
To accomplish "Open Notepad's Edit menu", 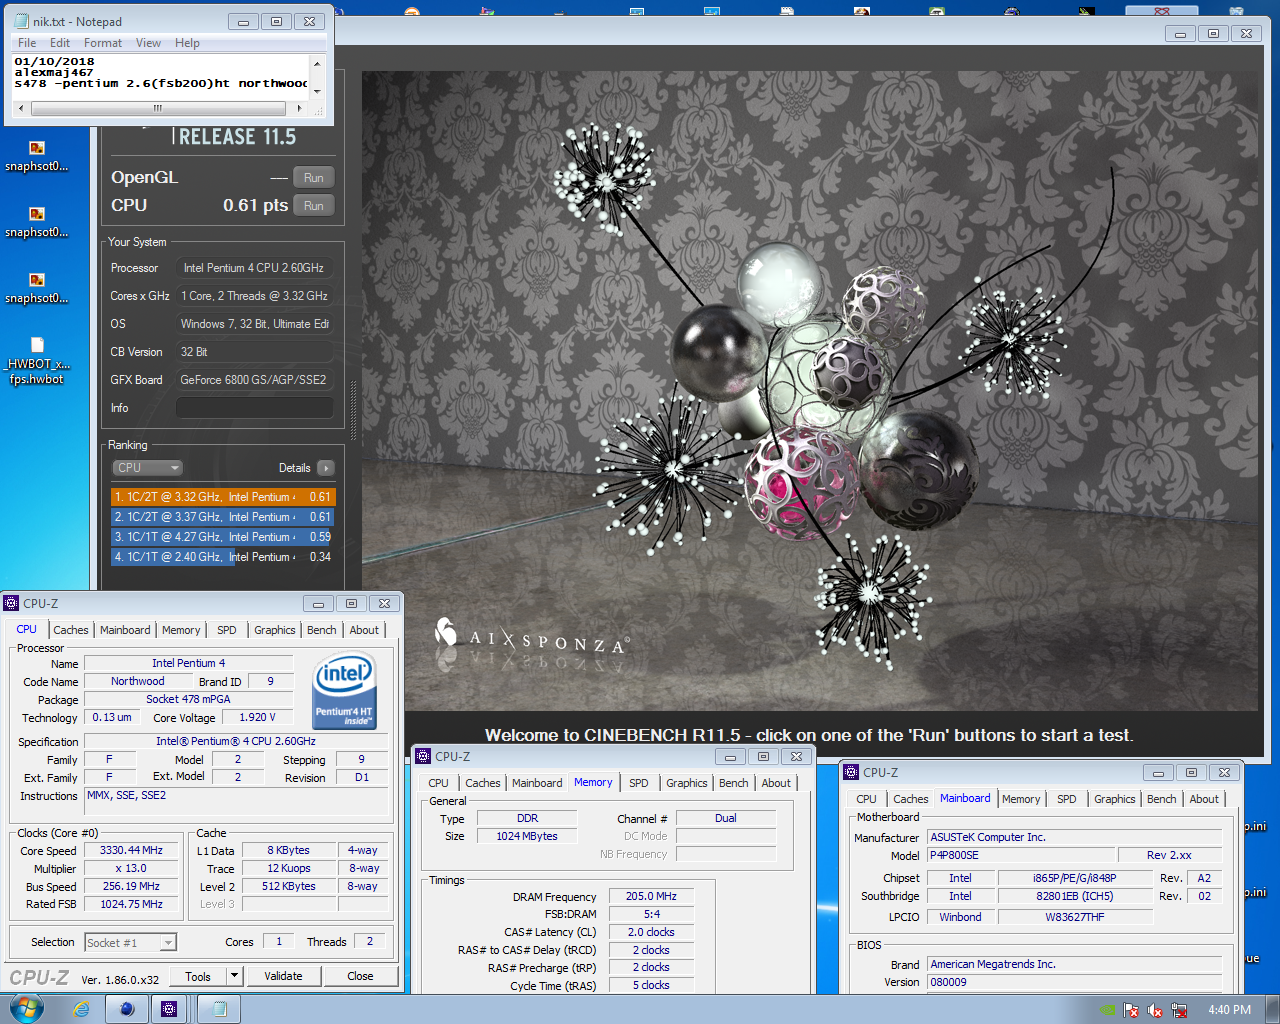I will click(60, 43).
